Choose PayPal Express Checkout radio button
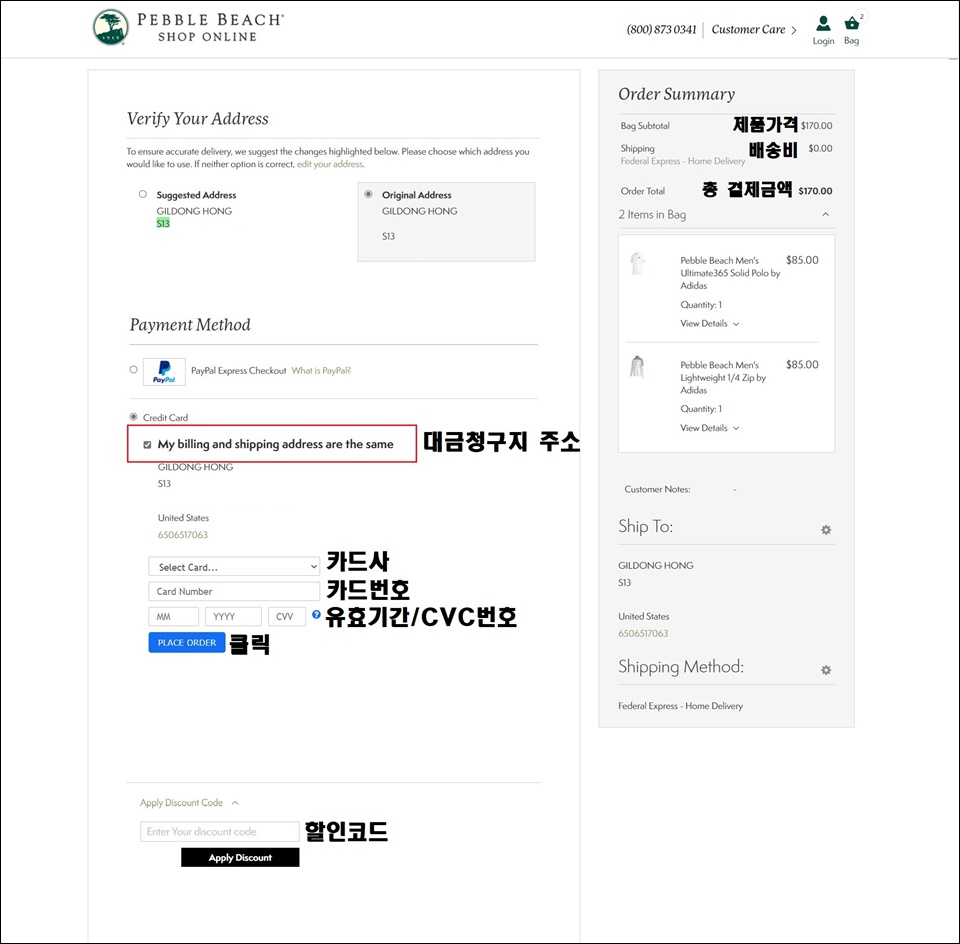This screenshot has width=960, height=944. click(133, 369)
